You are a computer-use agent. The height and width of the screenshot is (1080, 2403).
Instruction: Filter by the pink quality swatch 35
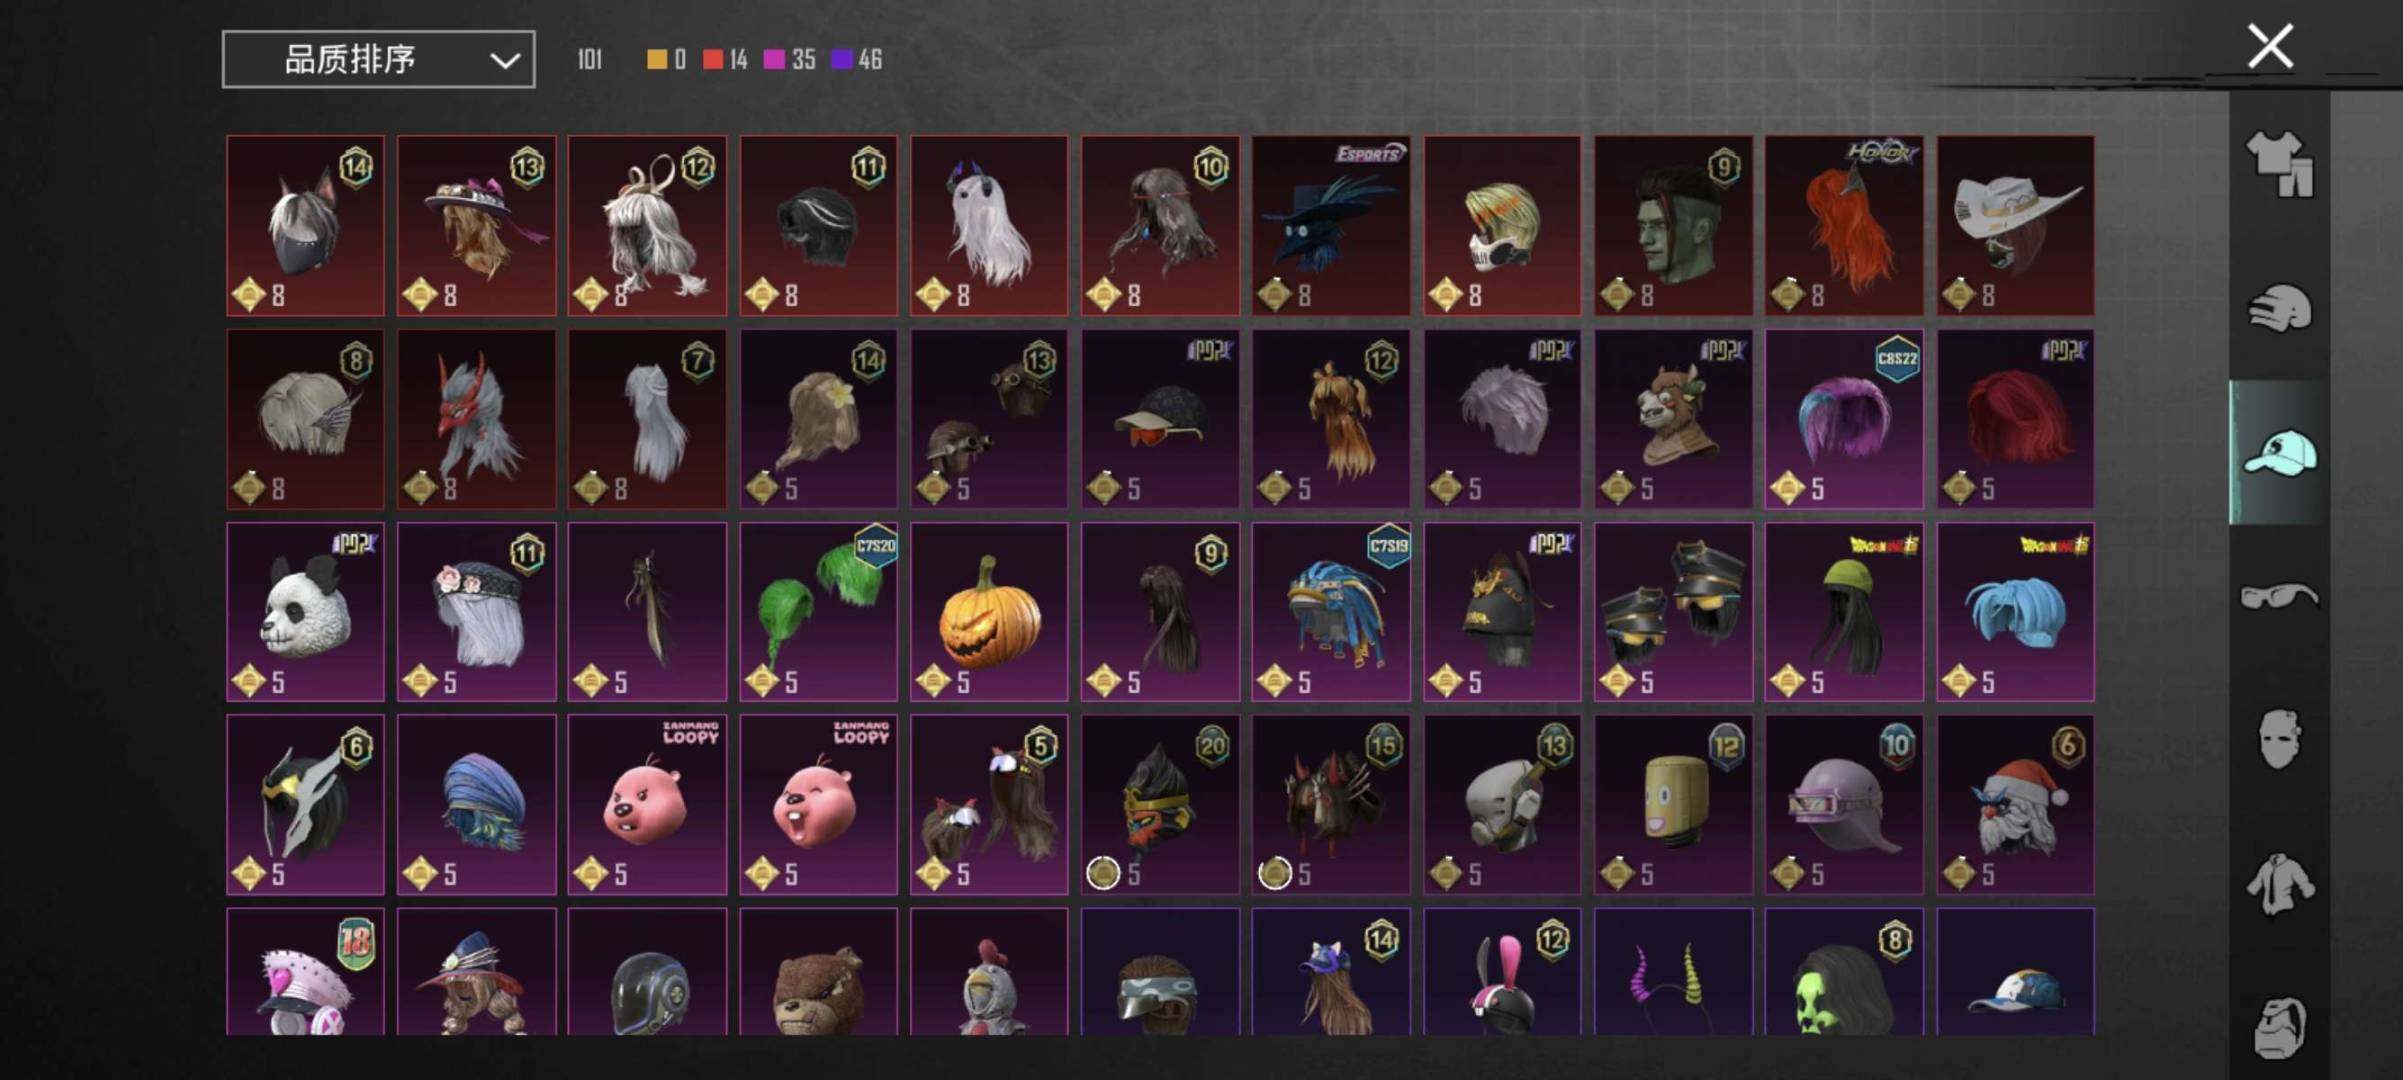point(789,60)
